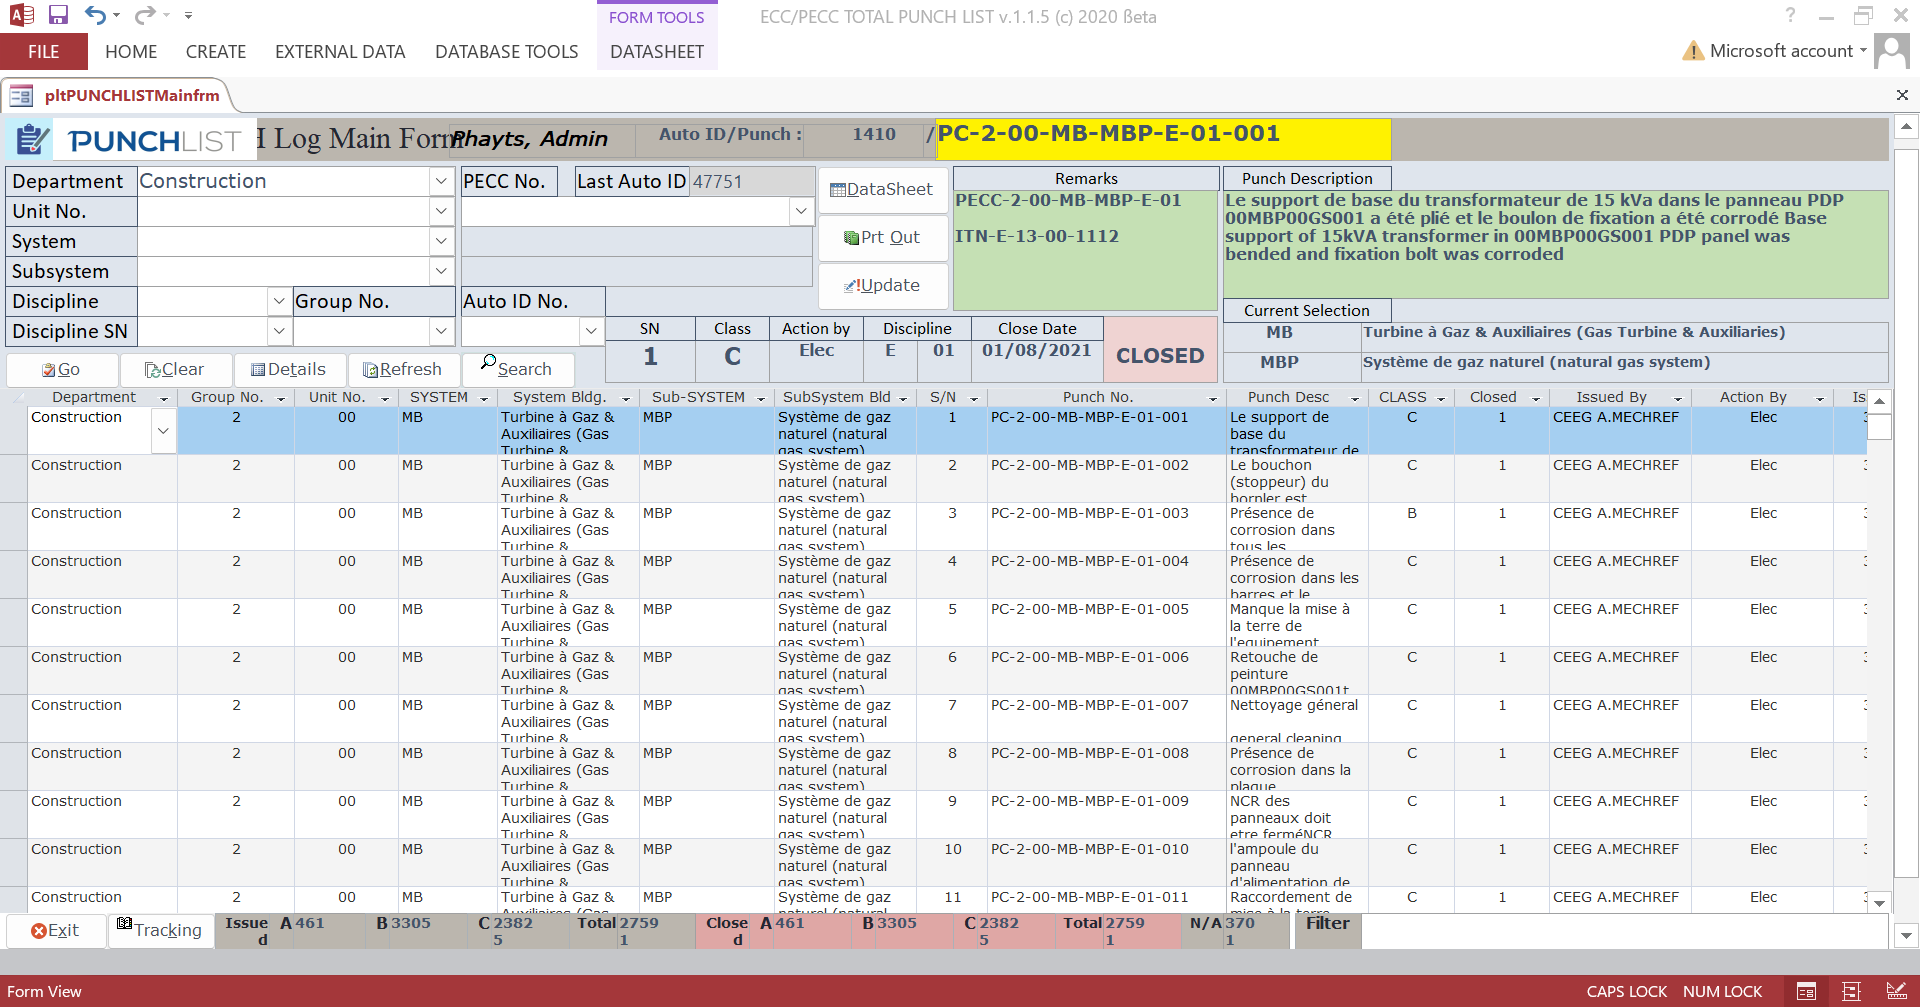Expand the Department combo box
This screenshot has width=1920, height=1007.
point(442,181)
